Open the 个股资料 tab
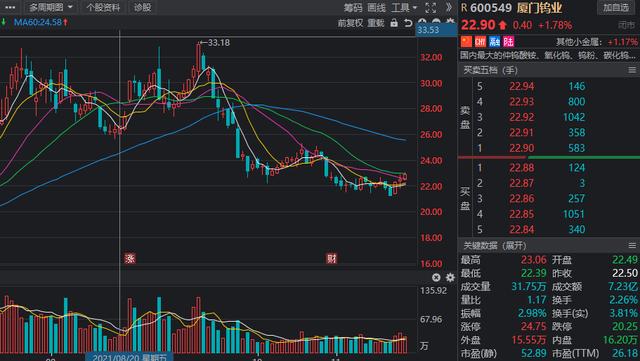This screenshot has height=361, width=640. 103,7
